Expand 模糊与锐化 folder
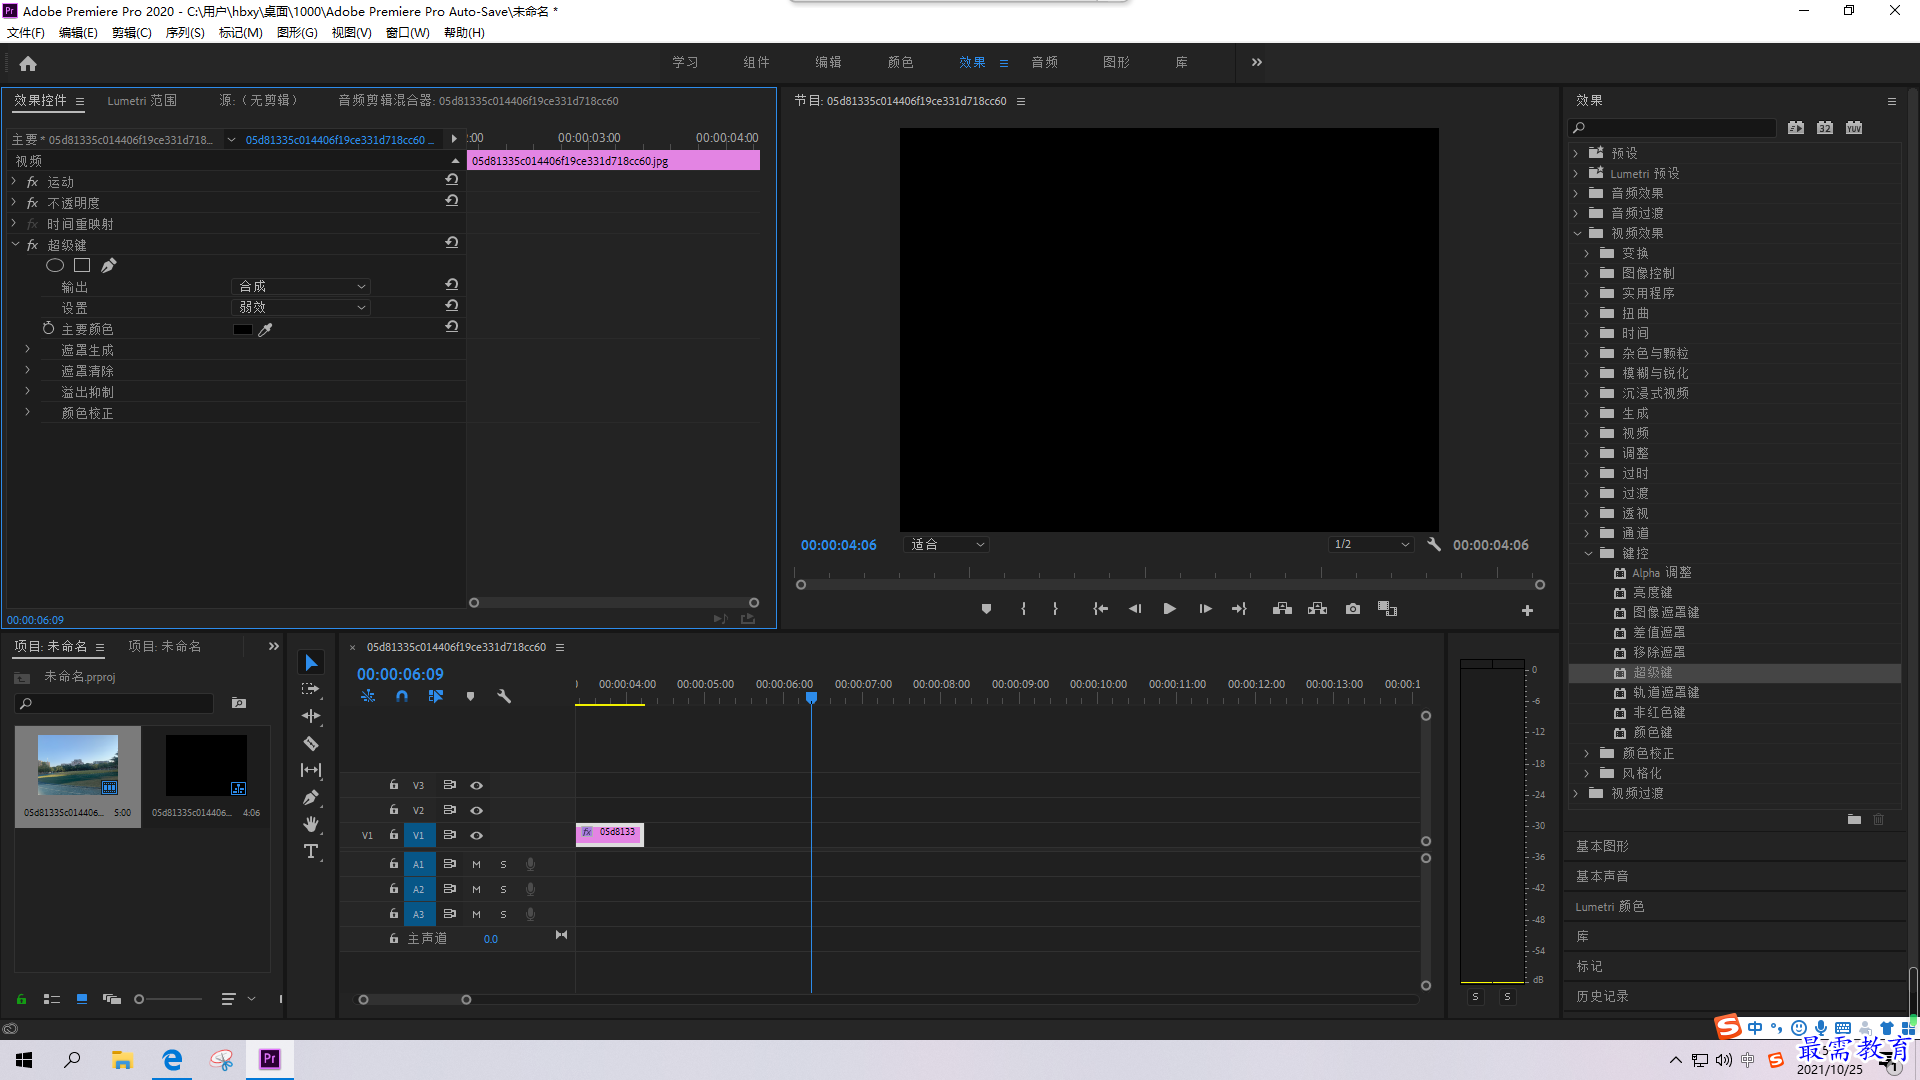The width and height of the screenshot is (1920, 1080). tap(1587, 373)
